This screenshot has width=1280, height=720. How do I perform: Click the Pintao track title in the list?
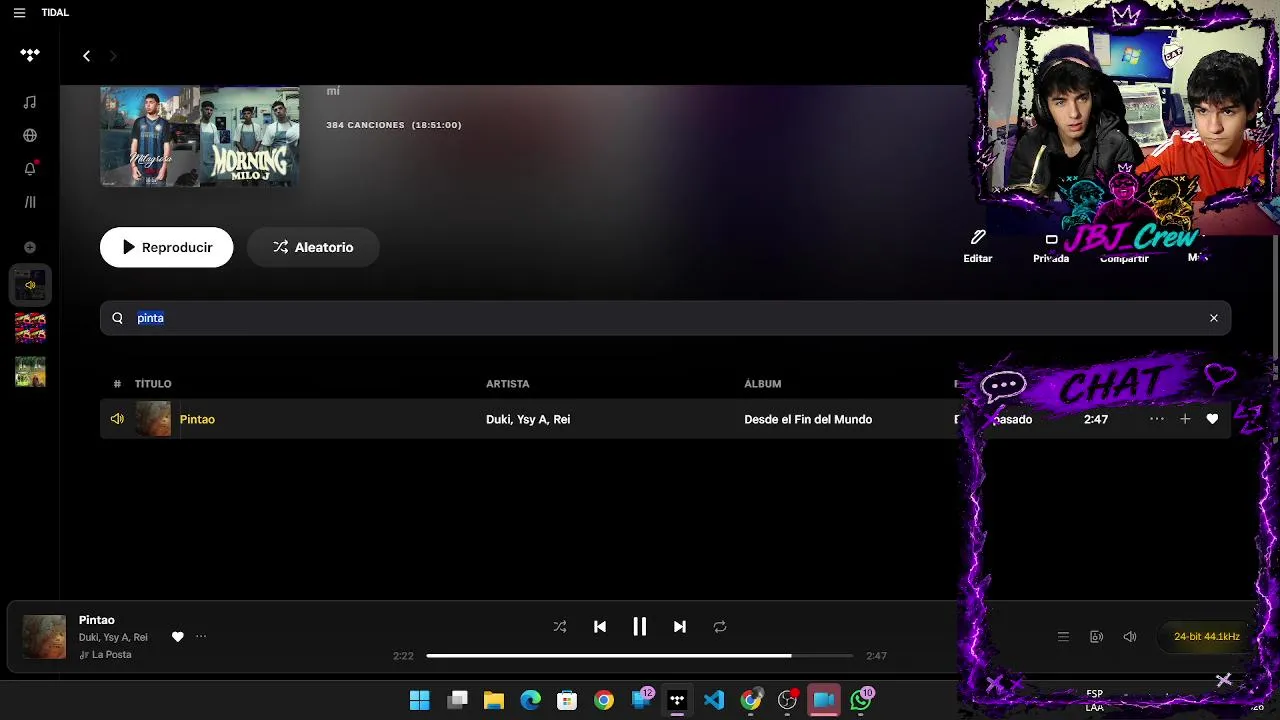click(x=197, y=419)
